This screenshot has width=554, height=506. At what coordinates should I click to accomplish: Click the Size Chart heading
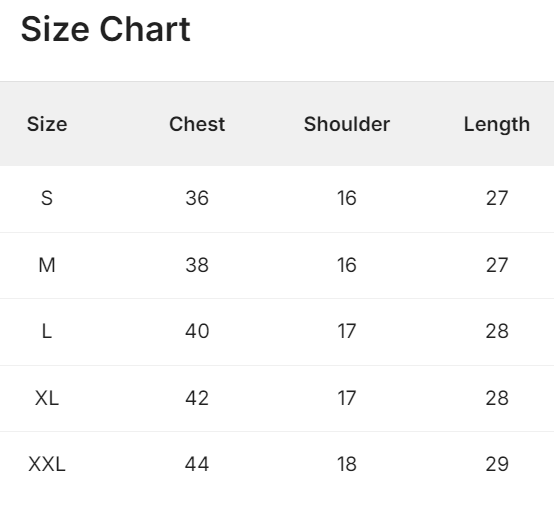[x=106, y=29]
